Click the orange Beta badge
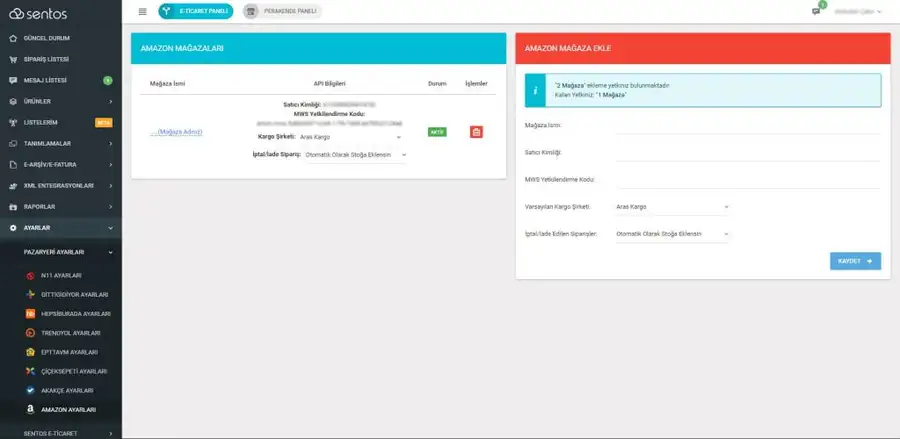This screenshot has width=900, height=439. click(x=104, y=123)
